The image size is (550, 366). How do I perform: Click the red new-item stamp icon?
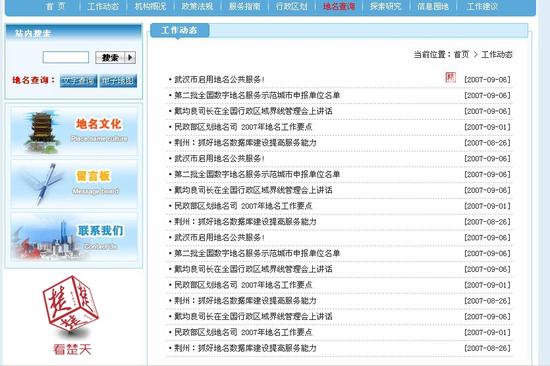(450, 77)
